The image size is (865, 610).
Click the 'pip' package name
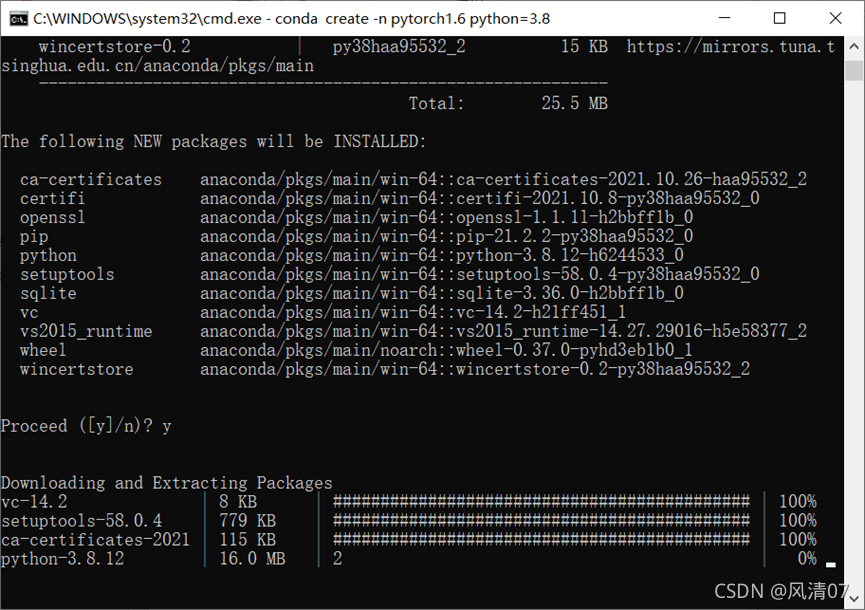(34, 237)
